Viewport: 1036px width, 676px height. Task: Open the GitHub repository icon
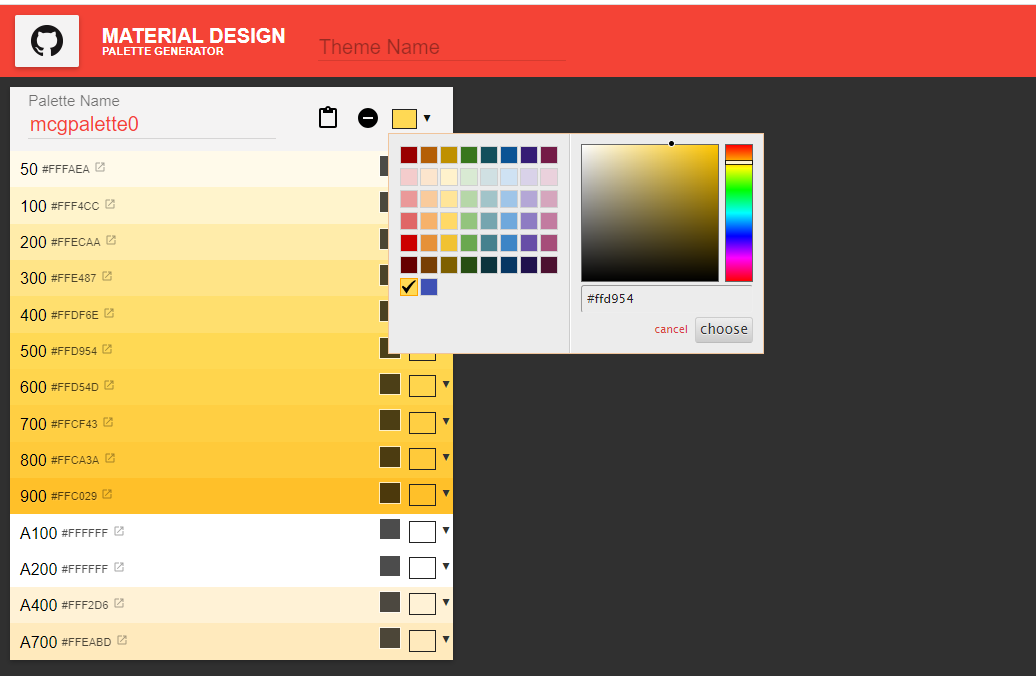click(x=47, y=41)
